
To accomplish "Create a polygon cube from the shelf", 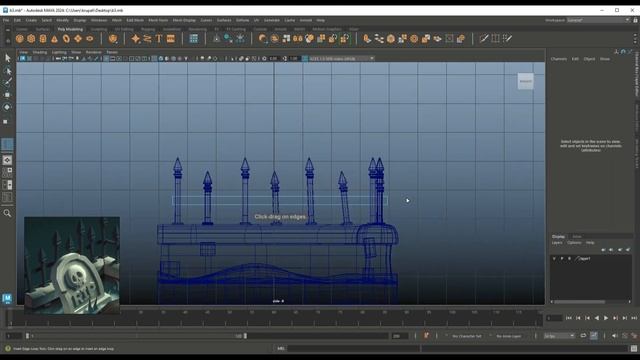I will (x=31, y=39).
